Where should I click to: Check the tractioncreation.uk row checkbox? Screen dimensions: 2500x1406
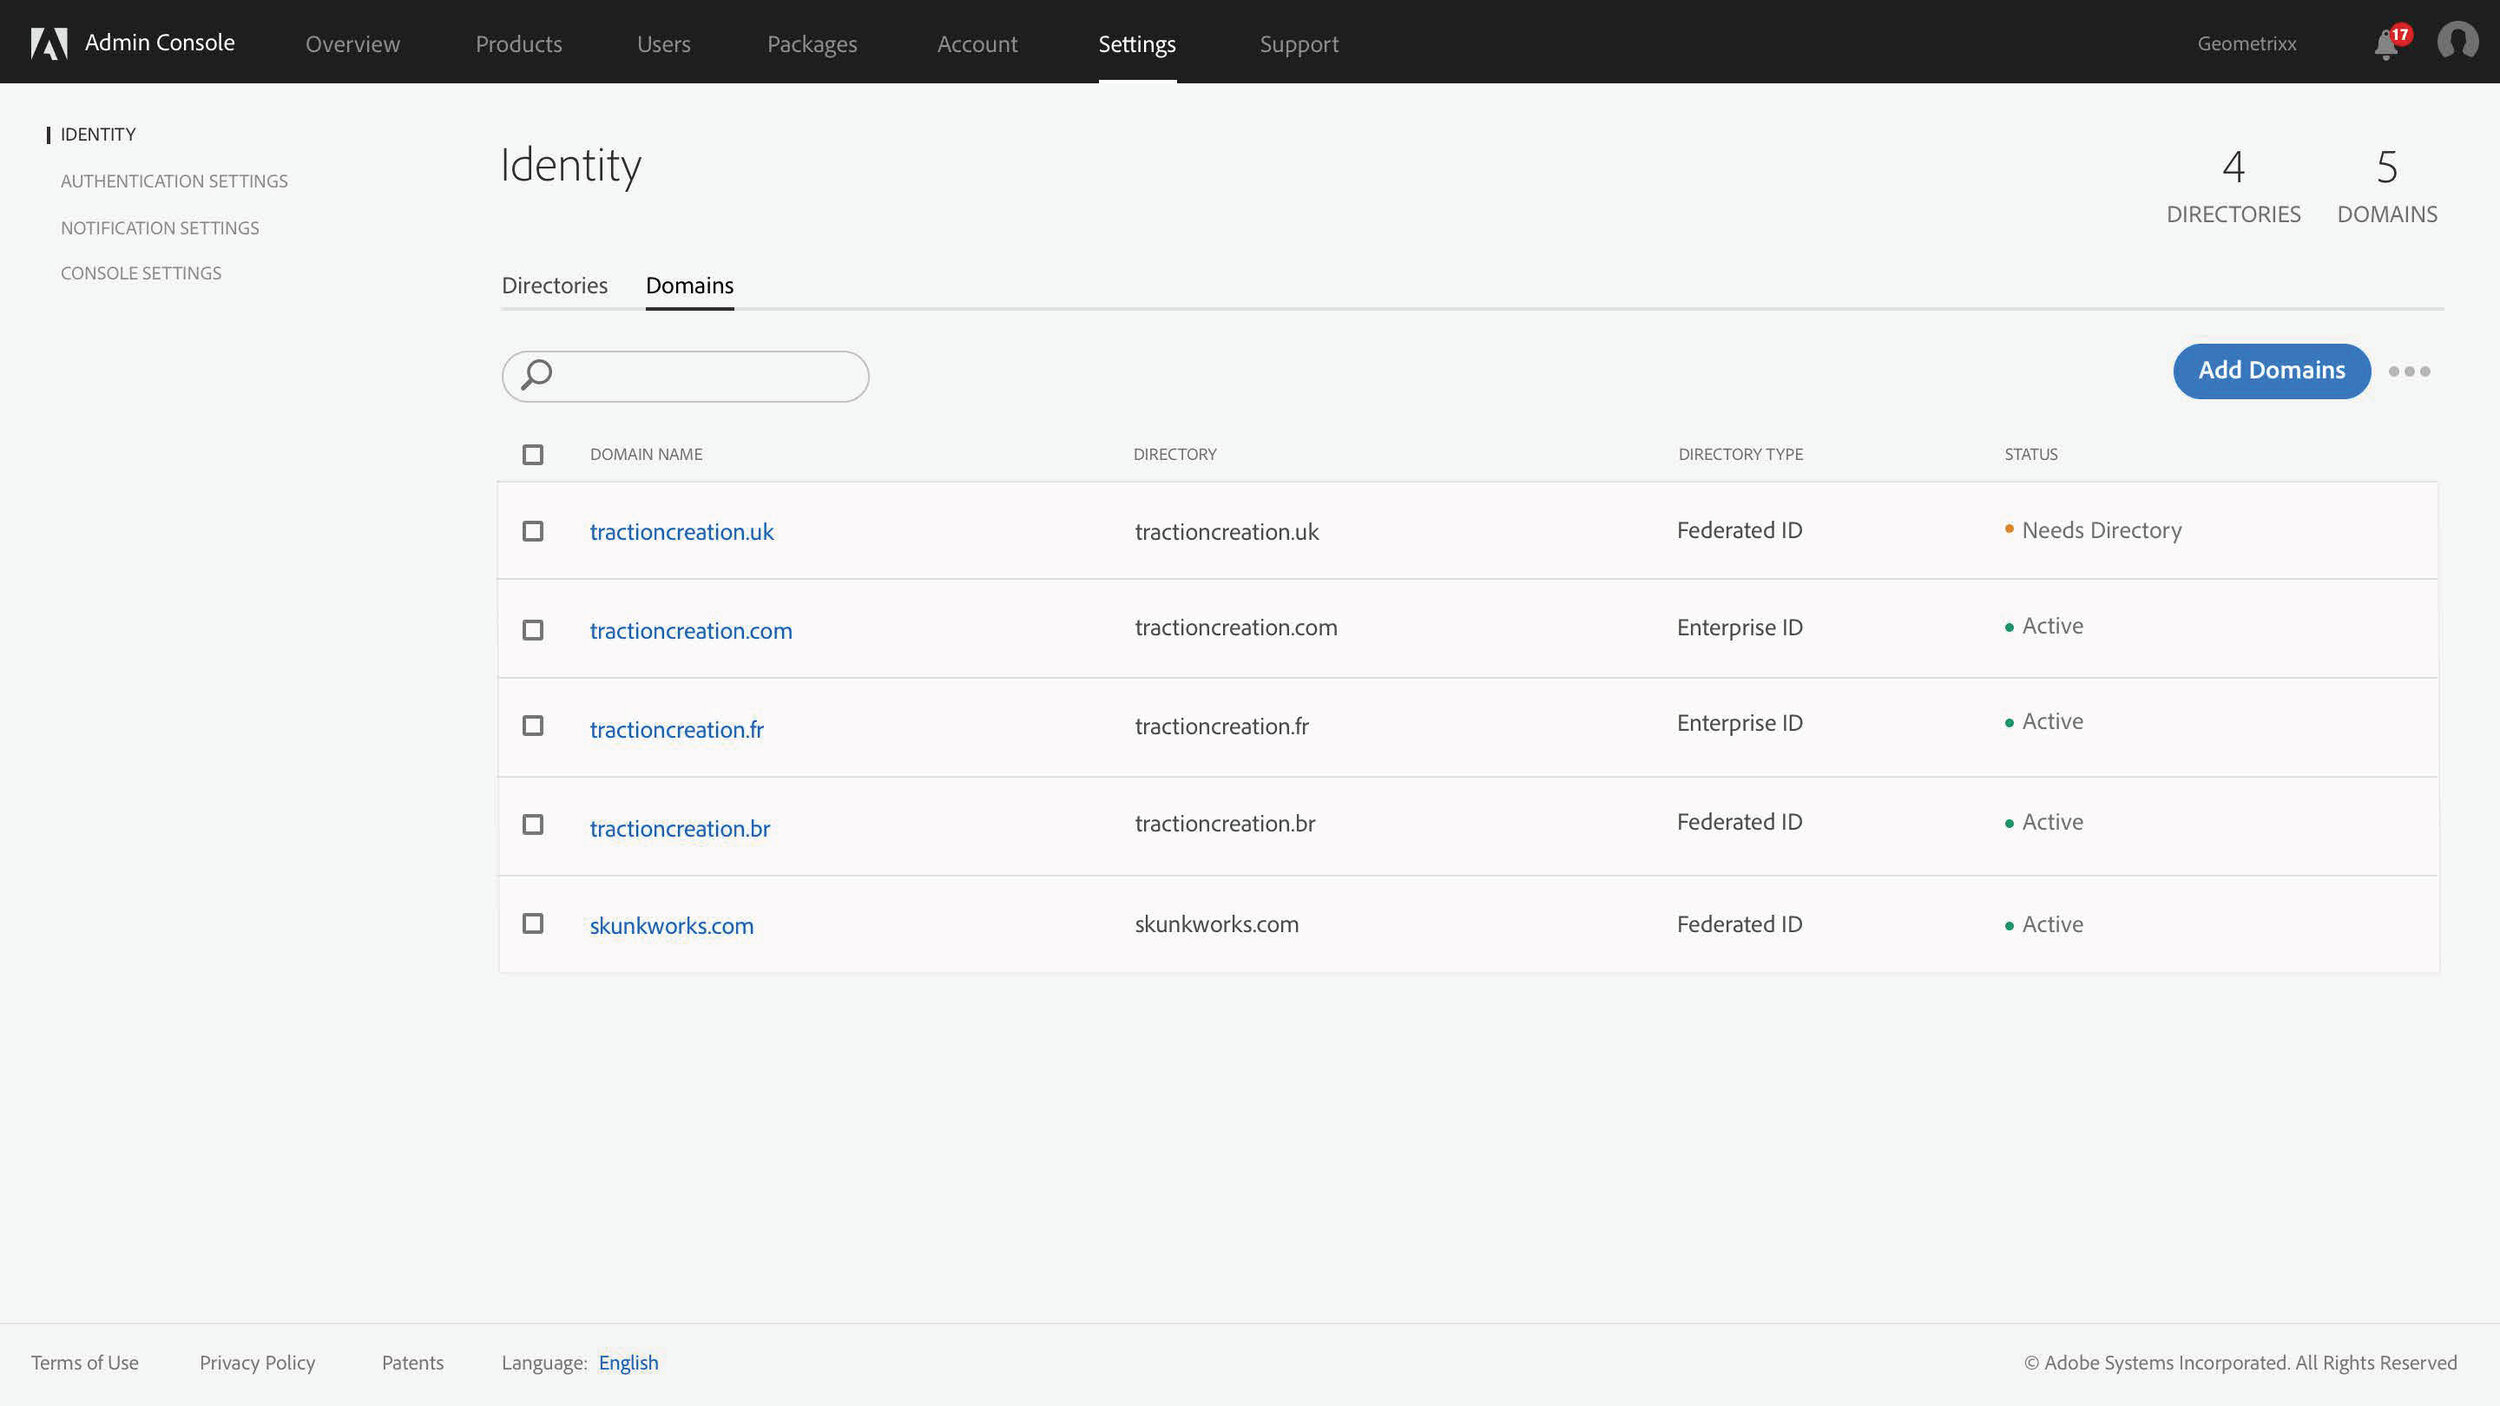(x=533, y=531)
